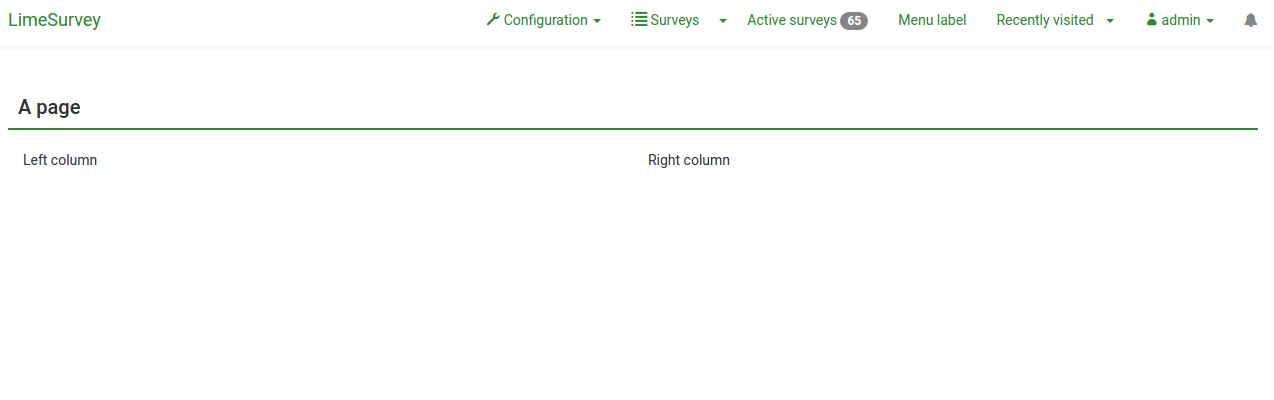Select the admin user menu label
Viewport: 1274px width, 400px height.
tap(1180, 20)
